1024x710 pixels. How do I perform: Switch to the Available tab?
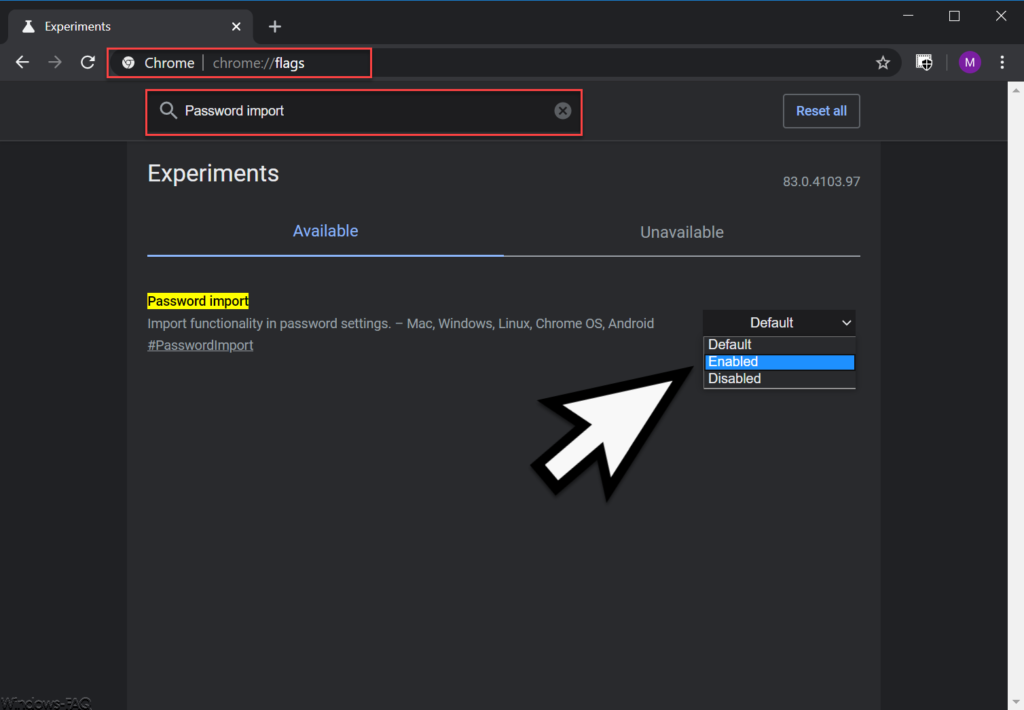point(325,231)
